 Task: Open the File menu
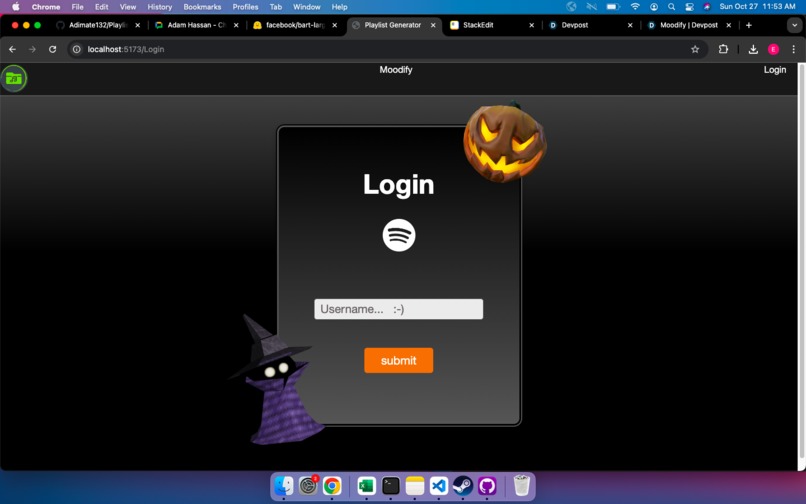78,7
